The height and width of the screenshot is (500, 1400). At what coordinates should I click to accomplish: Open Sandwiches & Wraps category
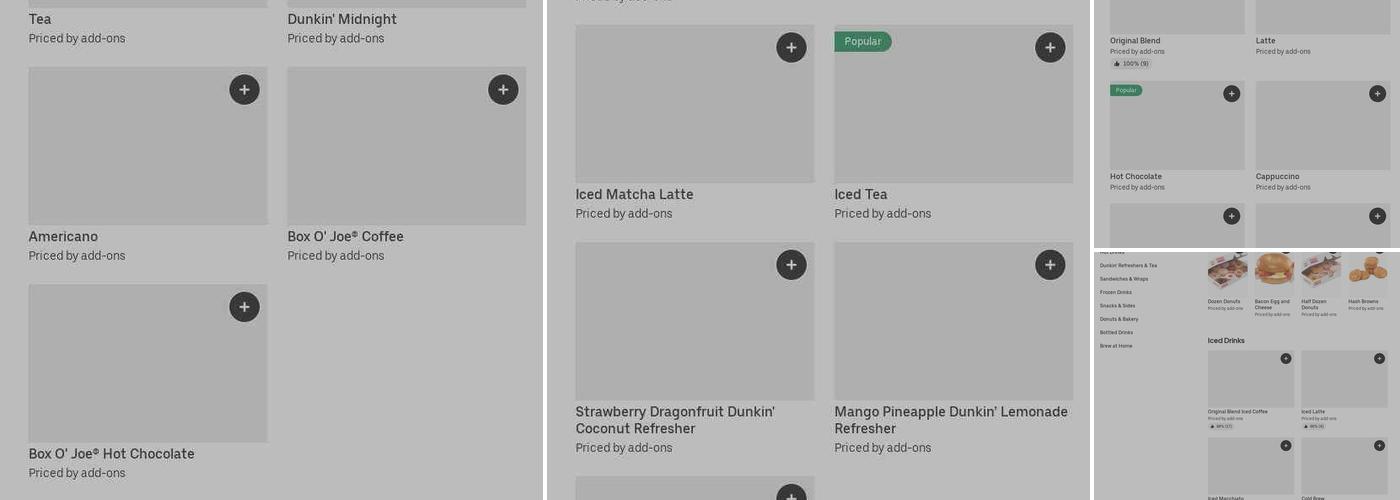pos(1124,279)
